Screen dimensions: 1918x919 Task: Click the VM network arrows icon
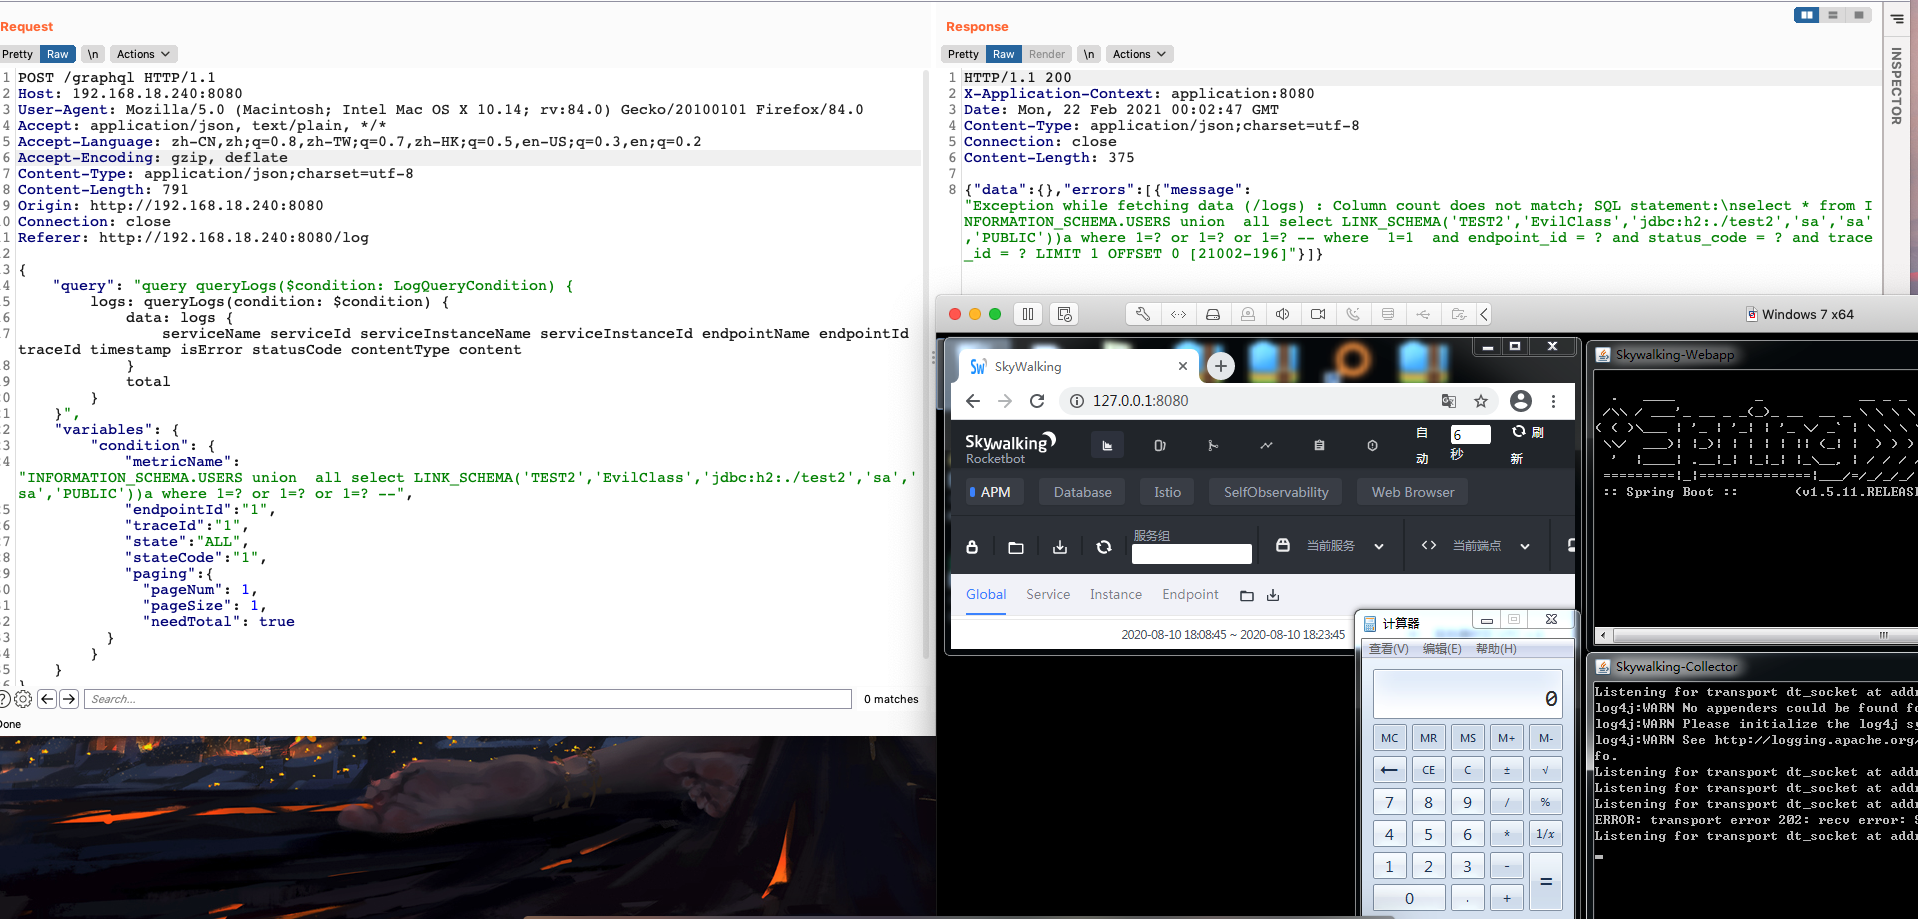tap(1178, 314)
